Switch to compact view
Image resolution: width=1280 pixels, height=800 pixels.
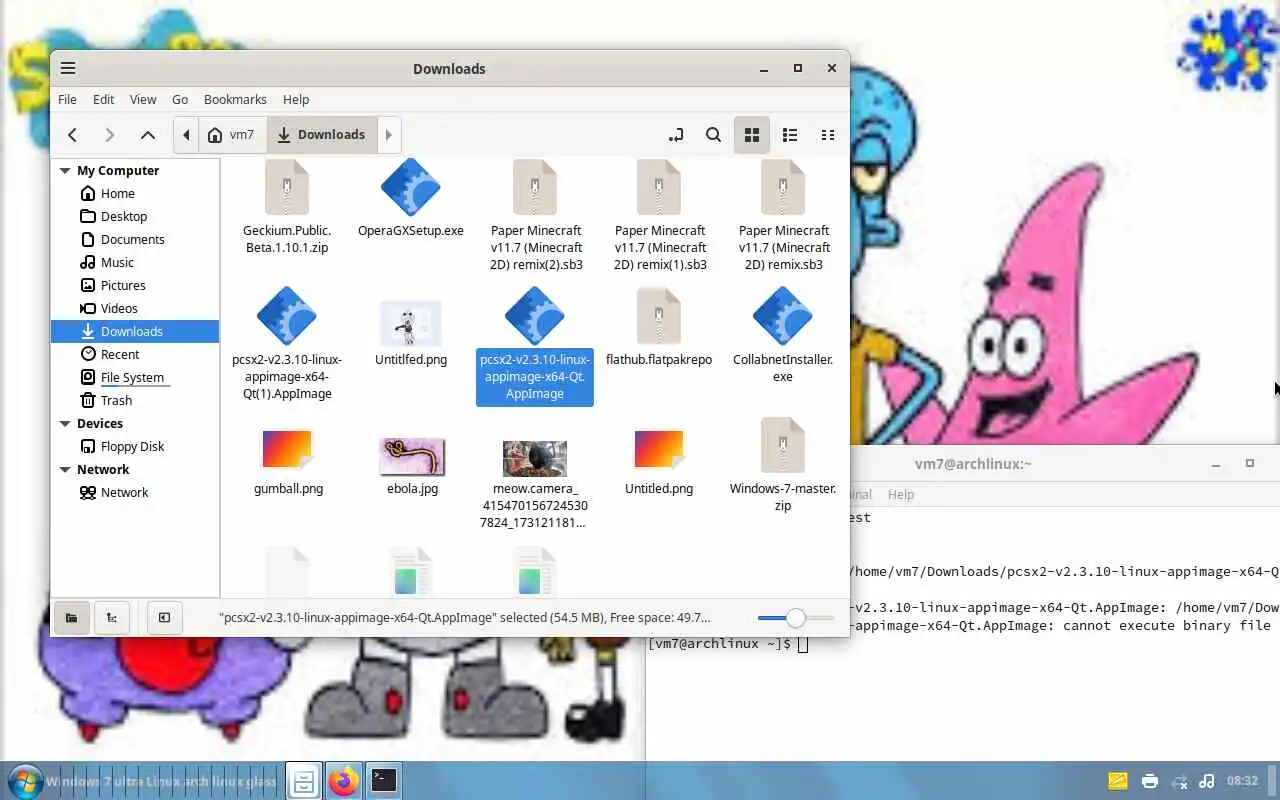(x=828, y=135)
